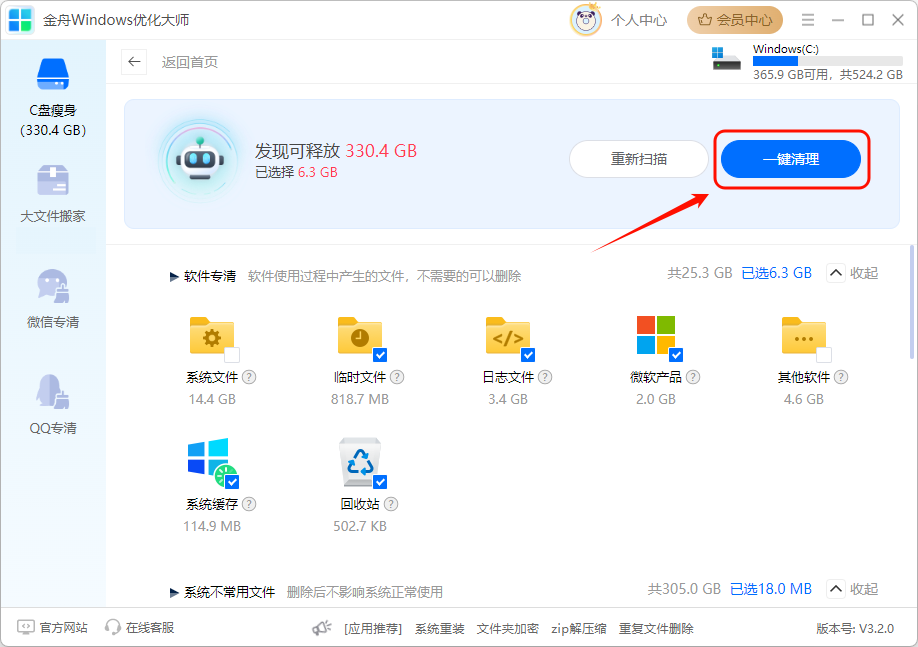The image size is (918, 647).
Task: Click the 502.7 KB size under 回收站
Action: pyautogui.click(x=360, y=526)
